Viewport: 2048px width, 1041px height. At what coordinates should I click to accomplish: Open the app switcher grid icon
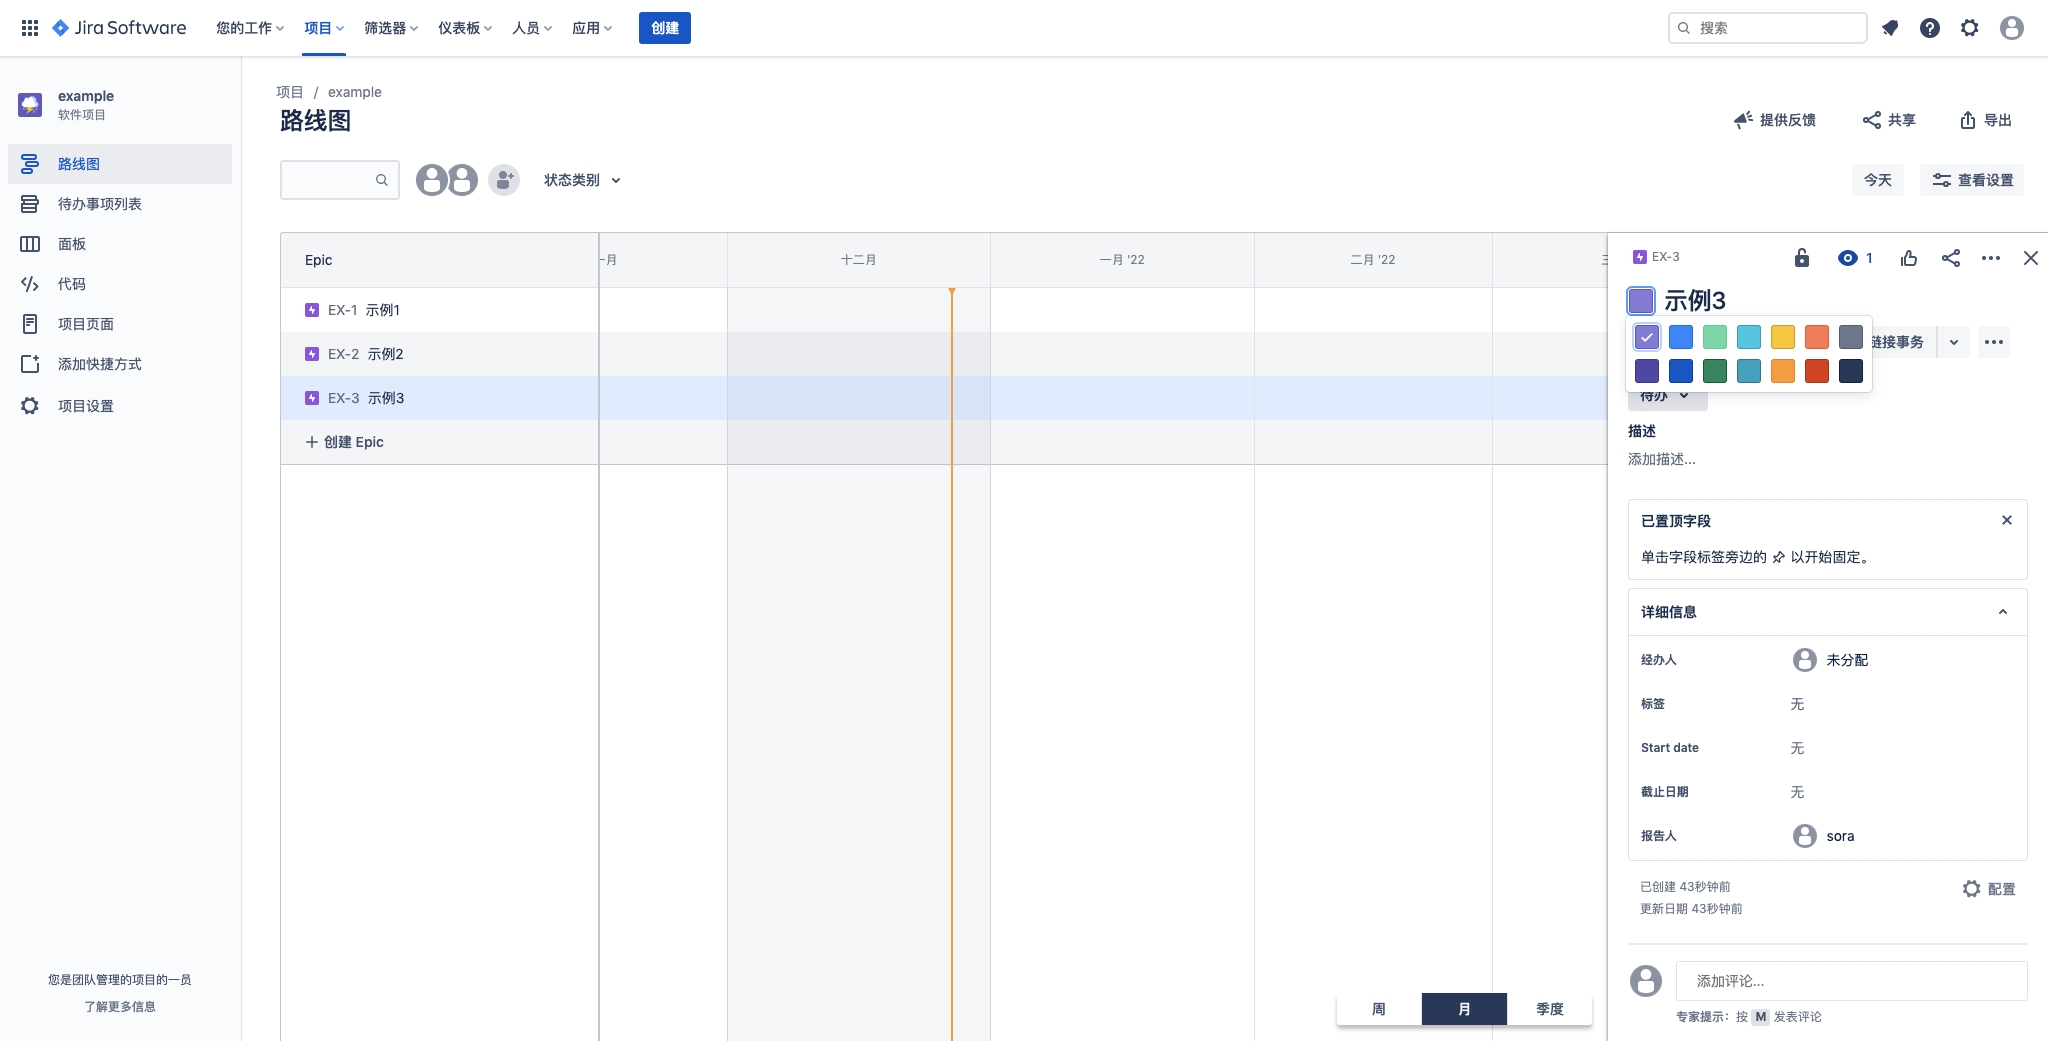30,28
